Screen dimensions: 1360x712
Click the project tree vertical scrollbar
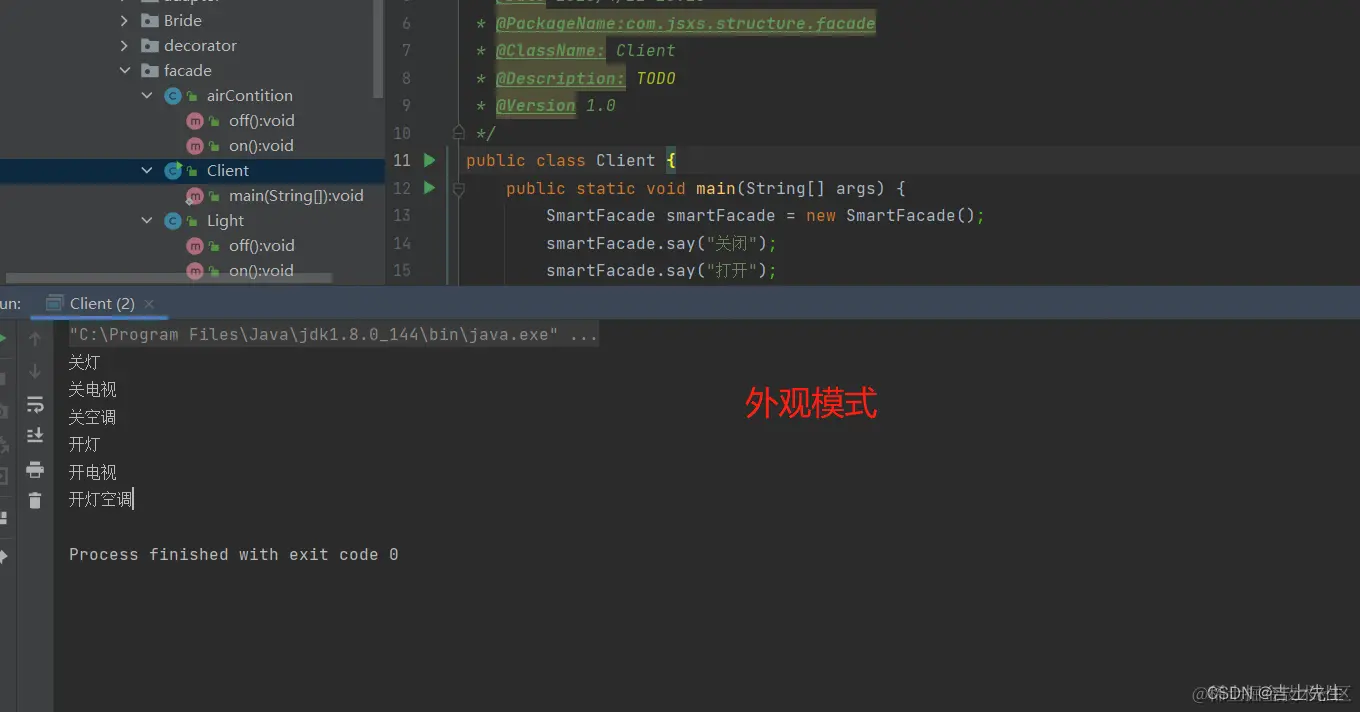379,48
